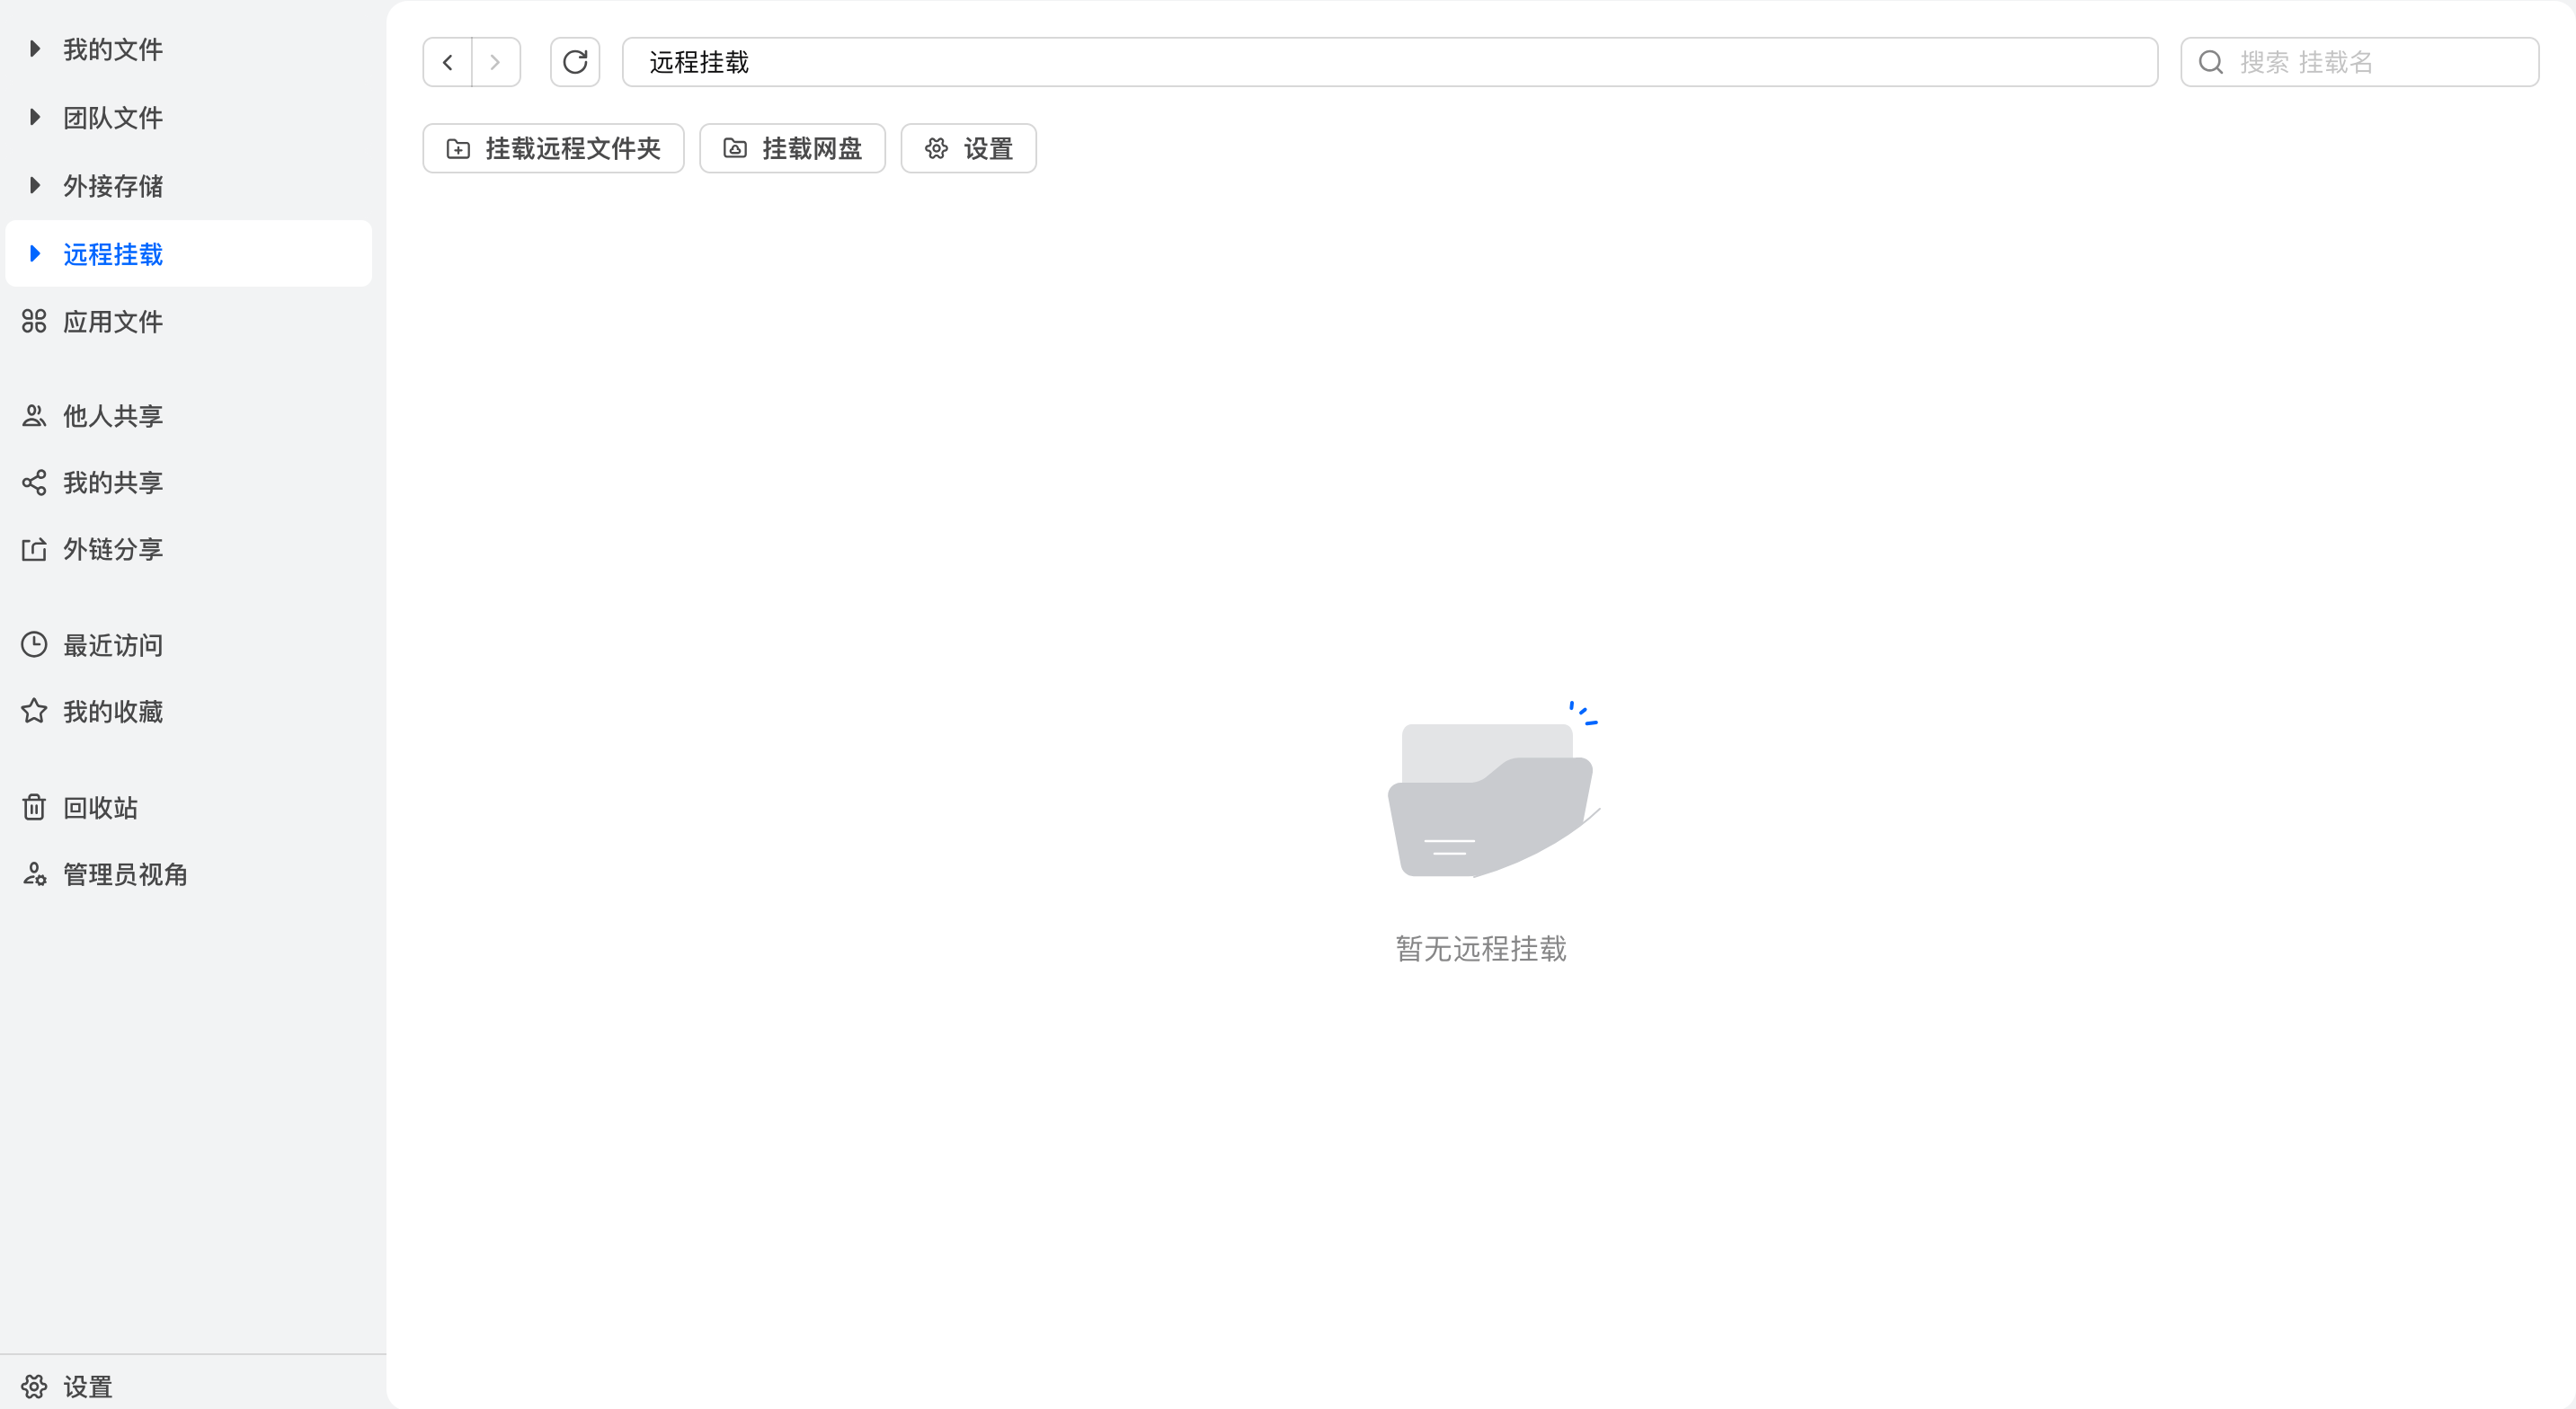
Task: Click the 挂载远程文件夹 button
Action: (x=553, y=148)
